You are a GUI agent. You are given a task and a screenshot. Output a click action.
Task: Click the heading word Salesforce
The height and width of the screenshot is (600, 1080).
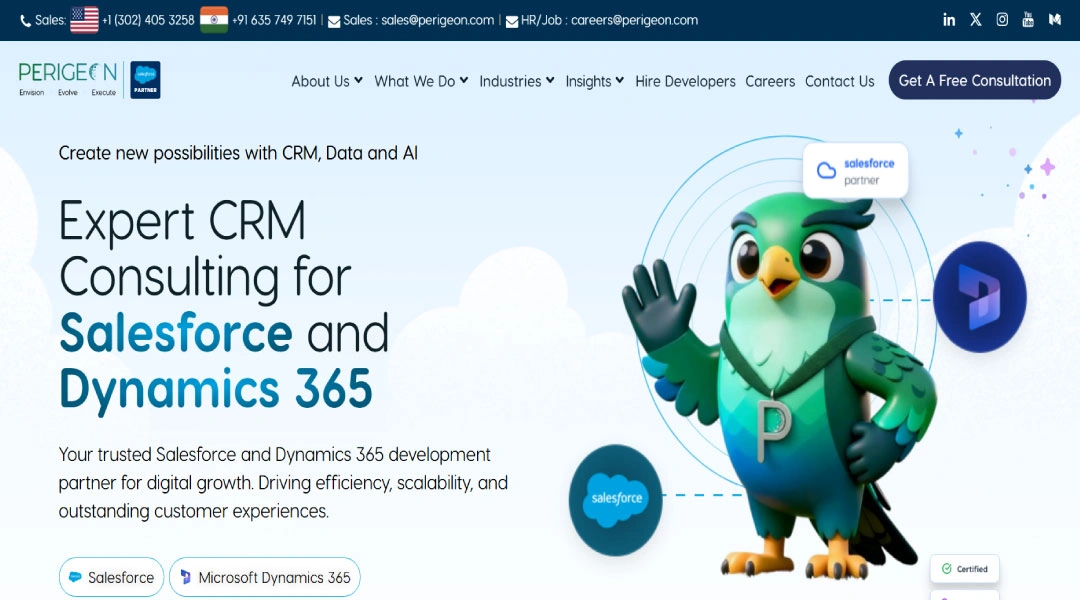coord(176,333)
